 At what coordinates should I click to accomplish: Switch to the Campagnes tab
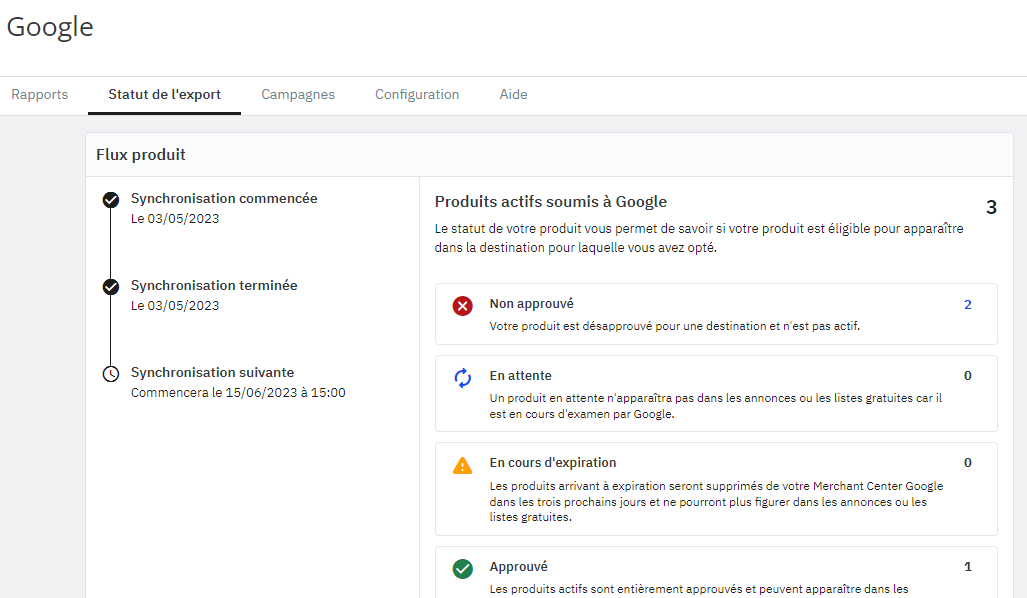tap(298, 94)
